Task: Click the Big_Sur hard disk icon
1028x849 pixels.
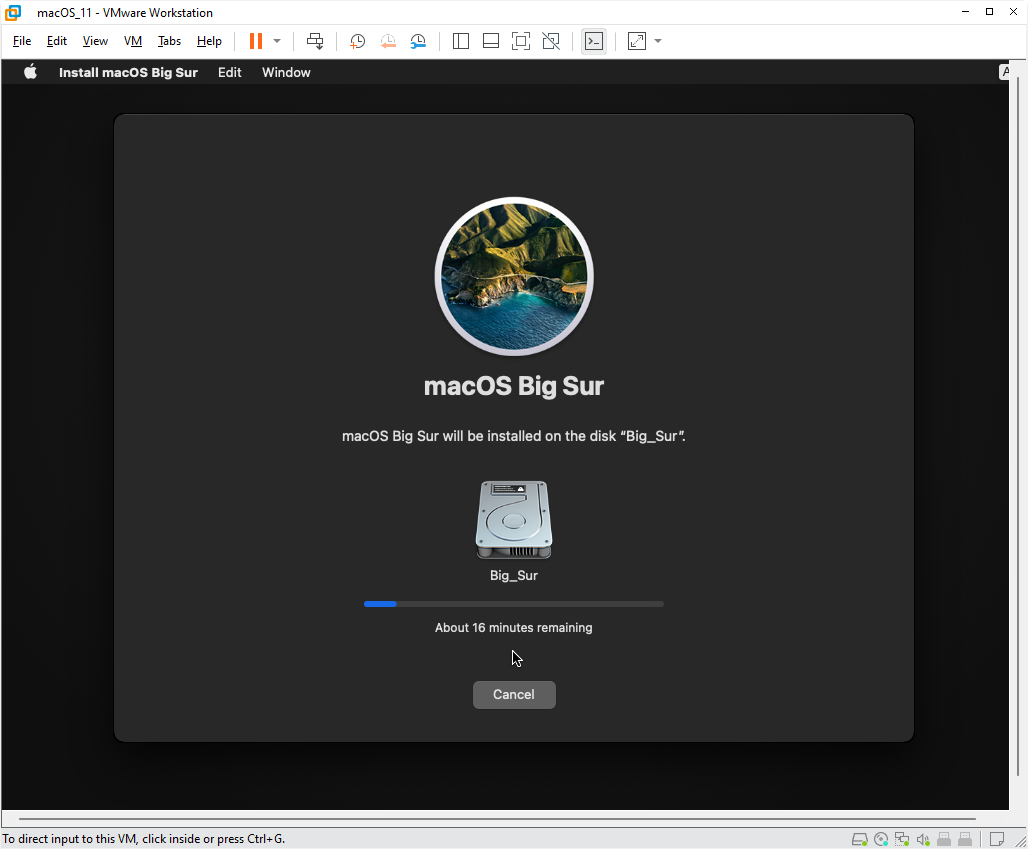Action: click(514, 520)
